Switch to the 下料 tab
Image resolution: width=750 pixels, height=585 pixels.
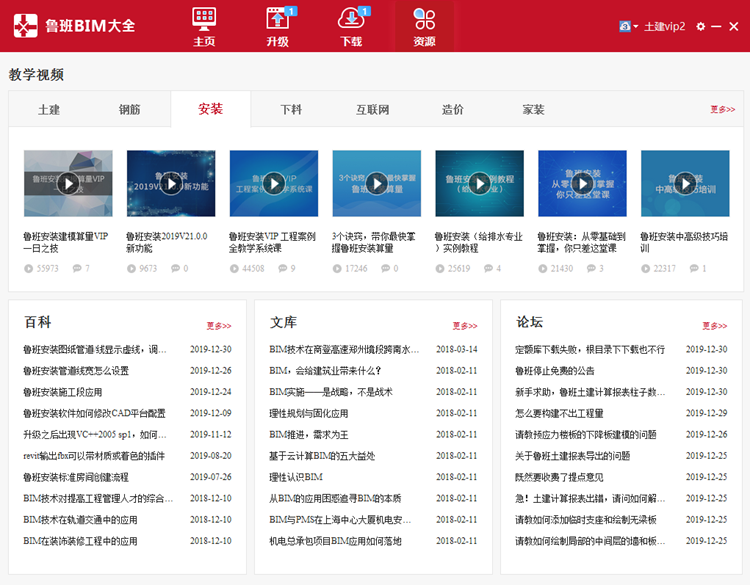[x=291, y=110]
